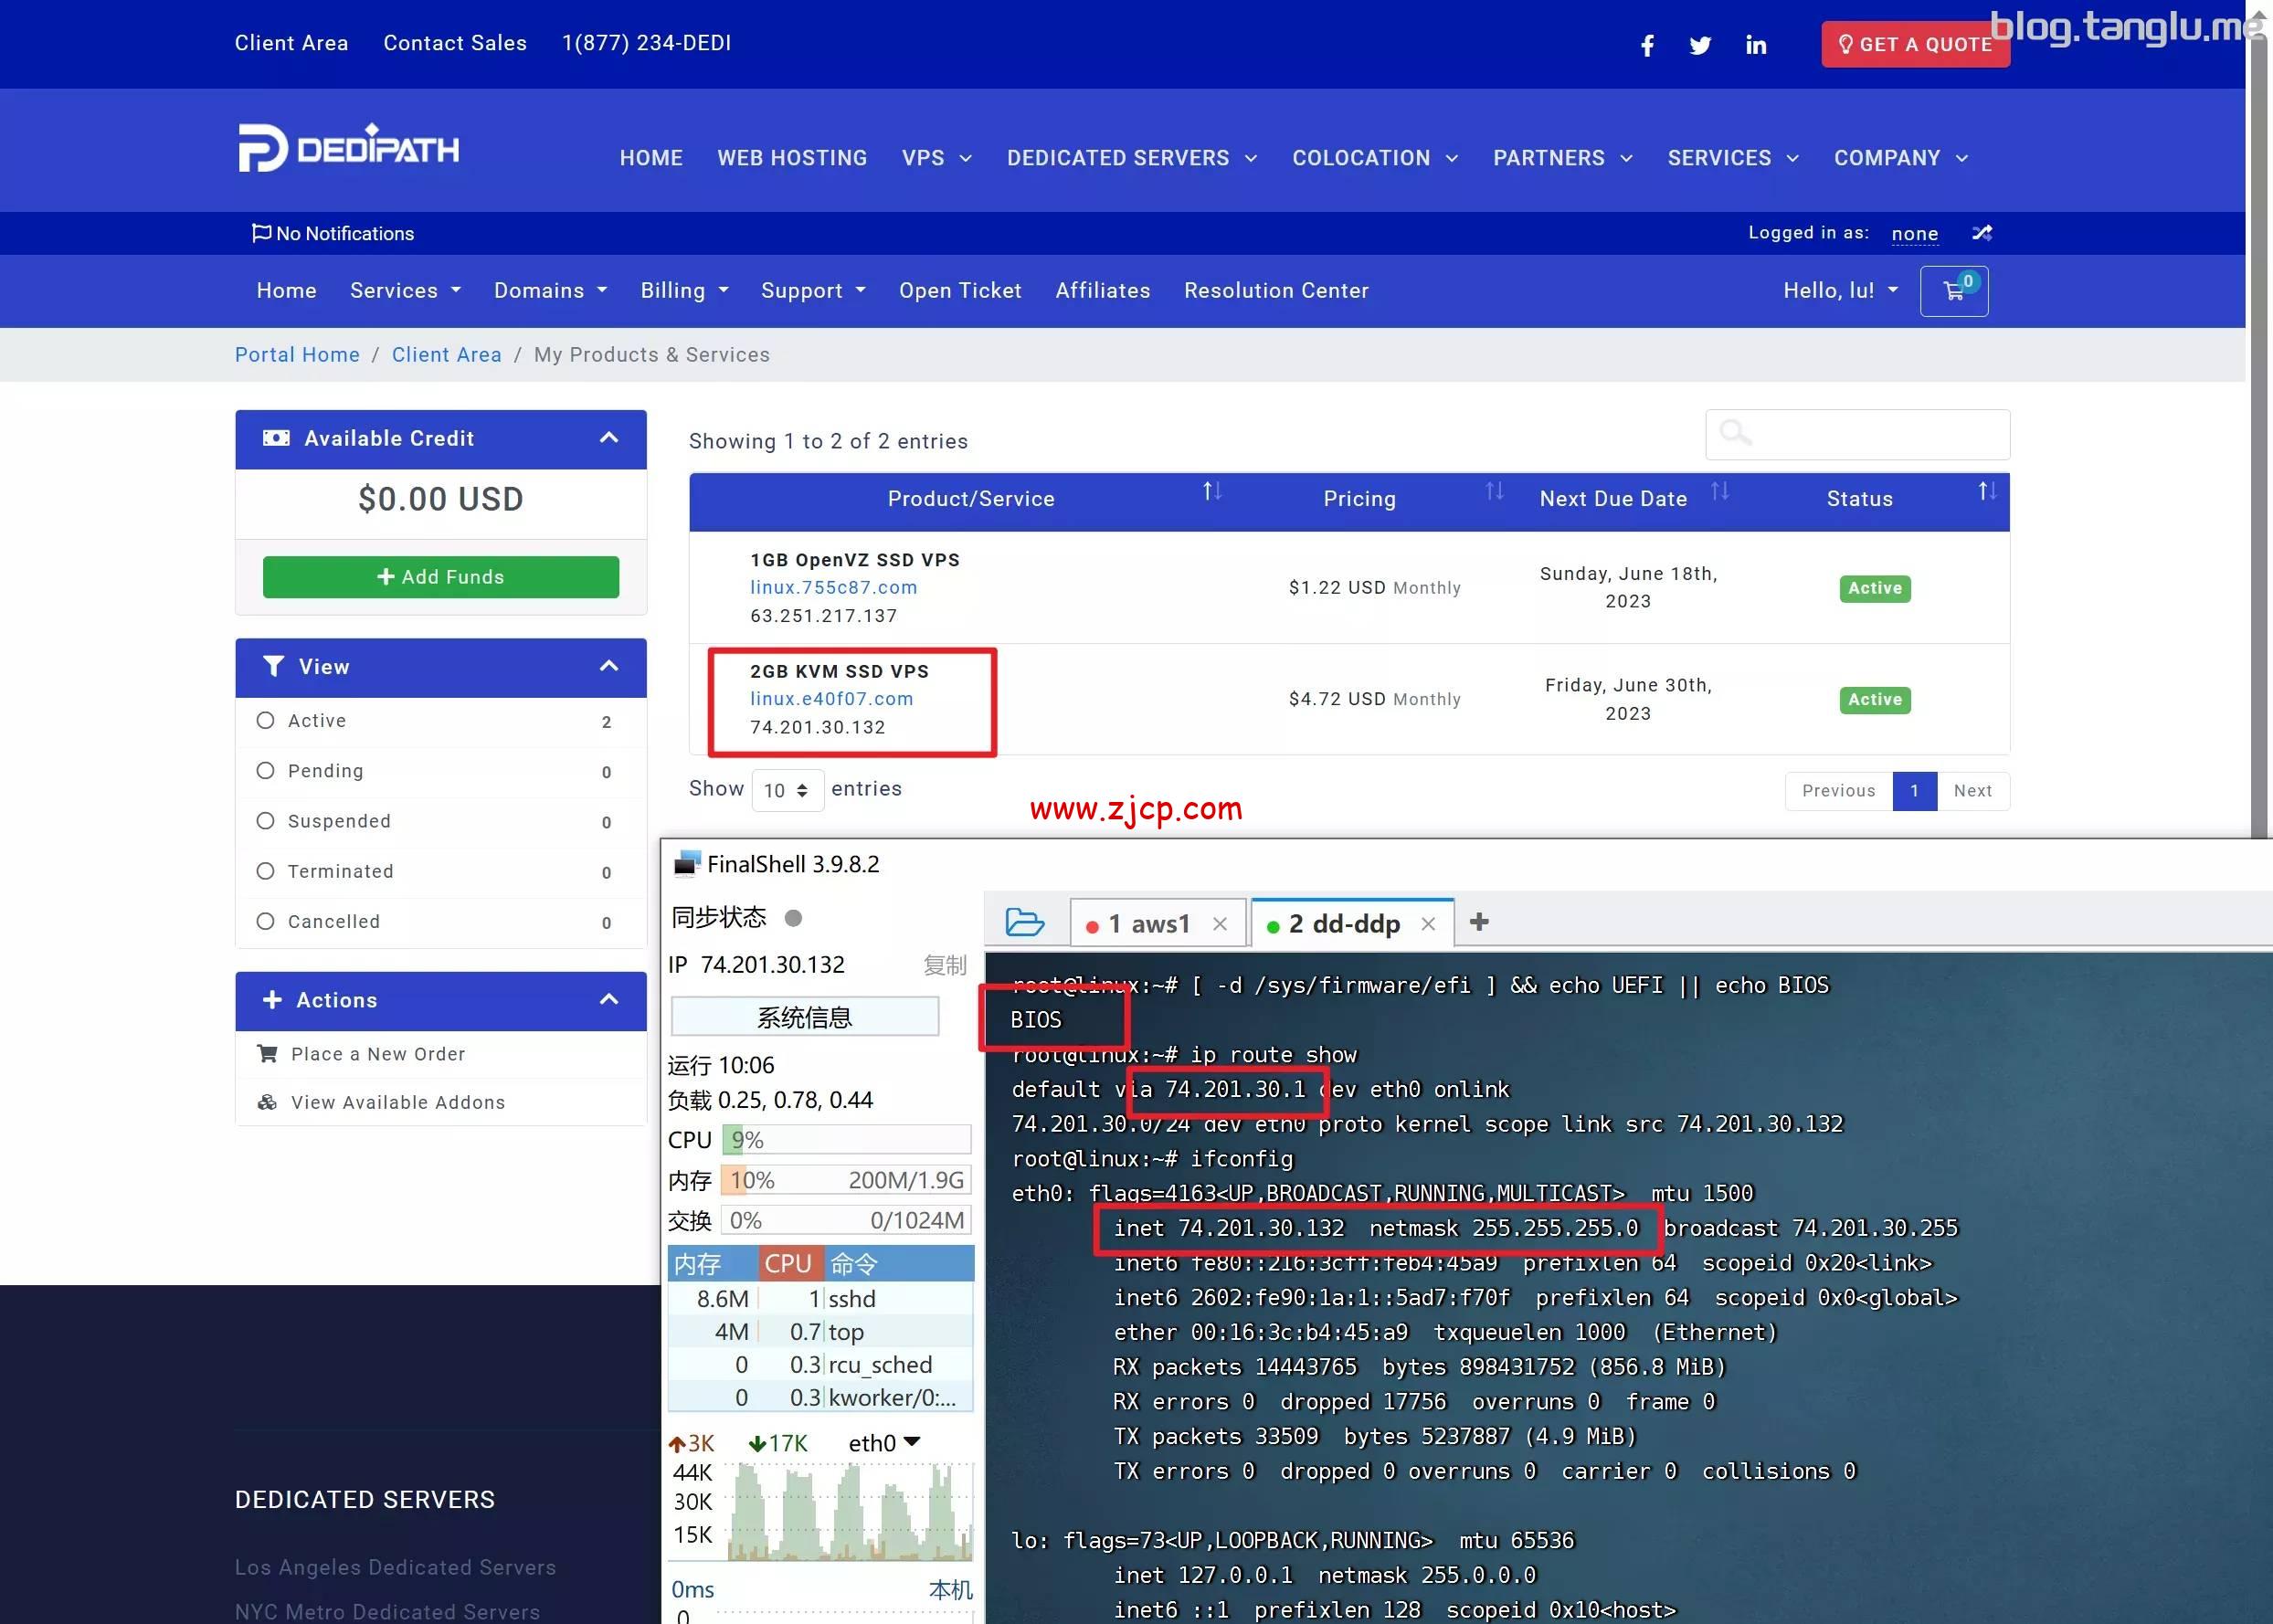Click the linux.e40f07.com service link

(831, 698)
